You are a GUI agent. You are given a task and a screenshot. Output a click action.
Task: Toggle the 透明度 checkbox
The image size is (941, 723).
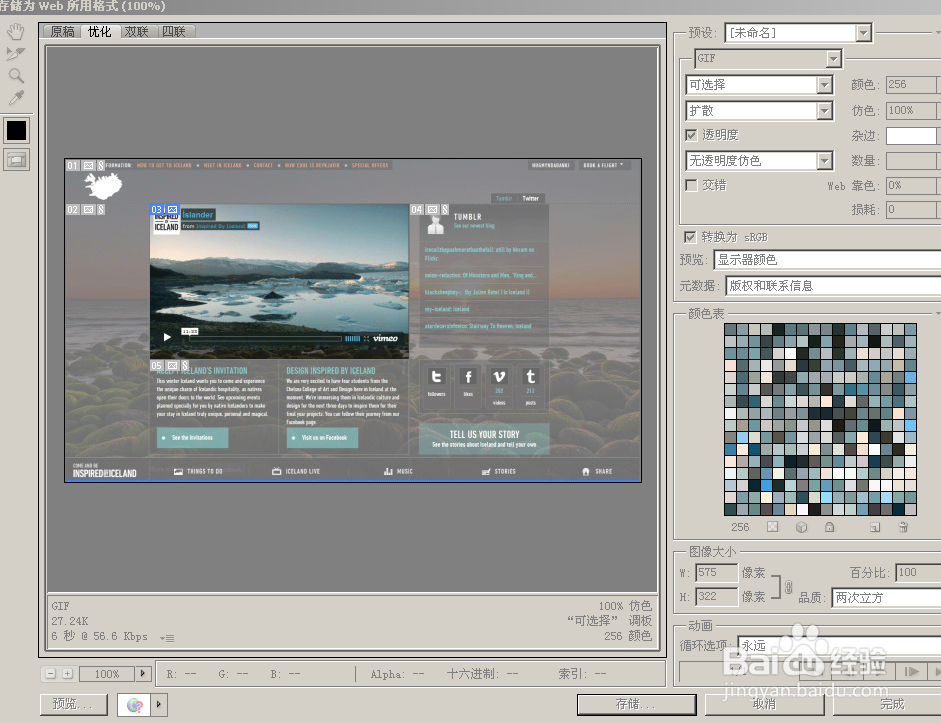(x=691, y=135)
